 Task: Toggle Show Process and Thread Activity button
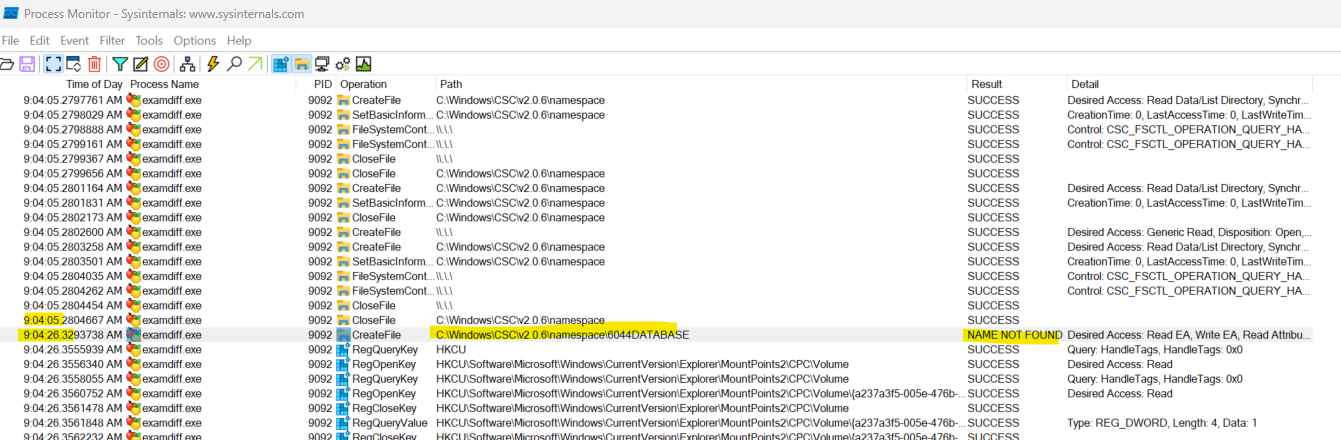click(343, 64)
